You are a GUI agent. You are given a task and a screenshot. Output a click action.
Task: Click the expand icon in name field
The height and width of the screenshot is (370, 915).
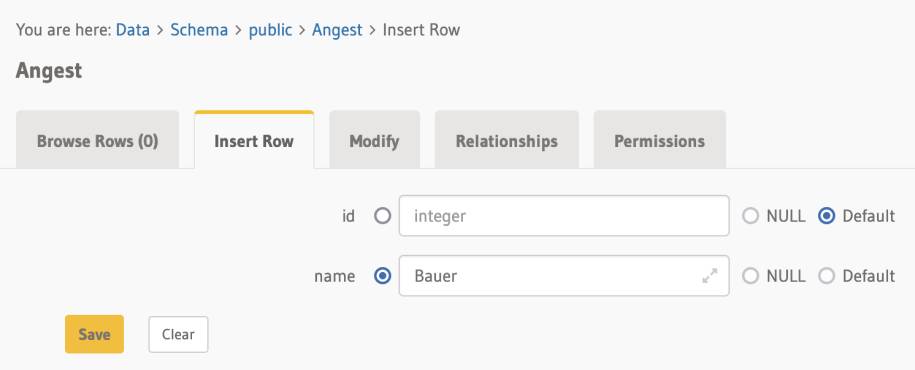(710, 275)
